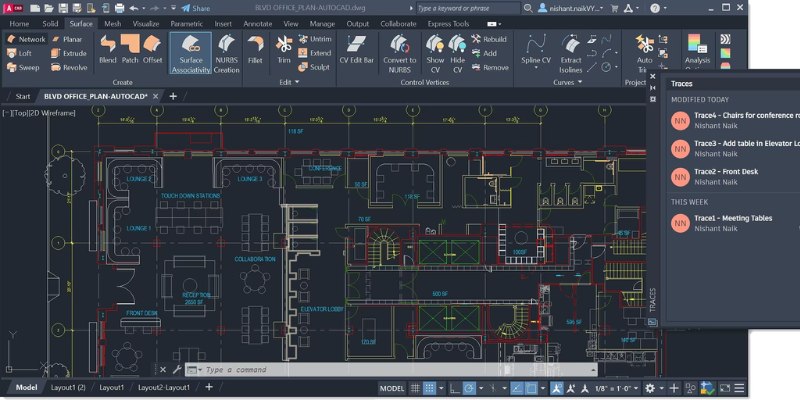The width and height of the screenshot is (800, 400).
Task: Toggle grid display in status bar
Action: pos(429,388)
